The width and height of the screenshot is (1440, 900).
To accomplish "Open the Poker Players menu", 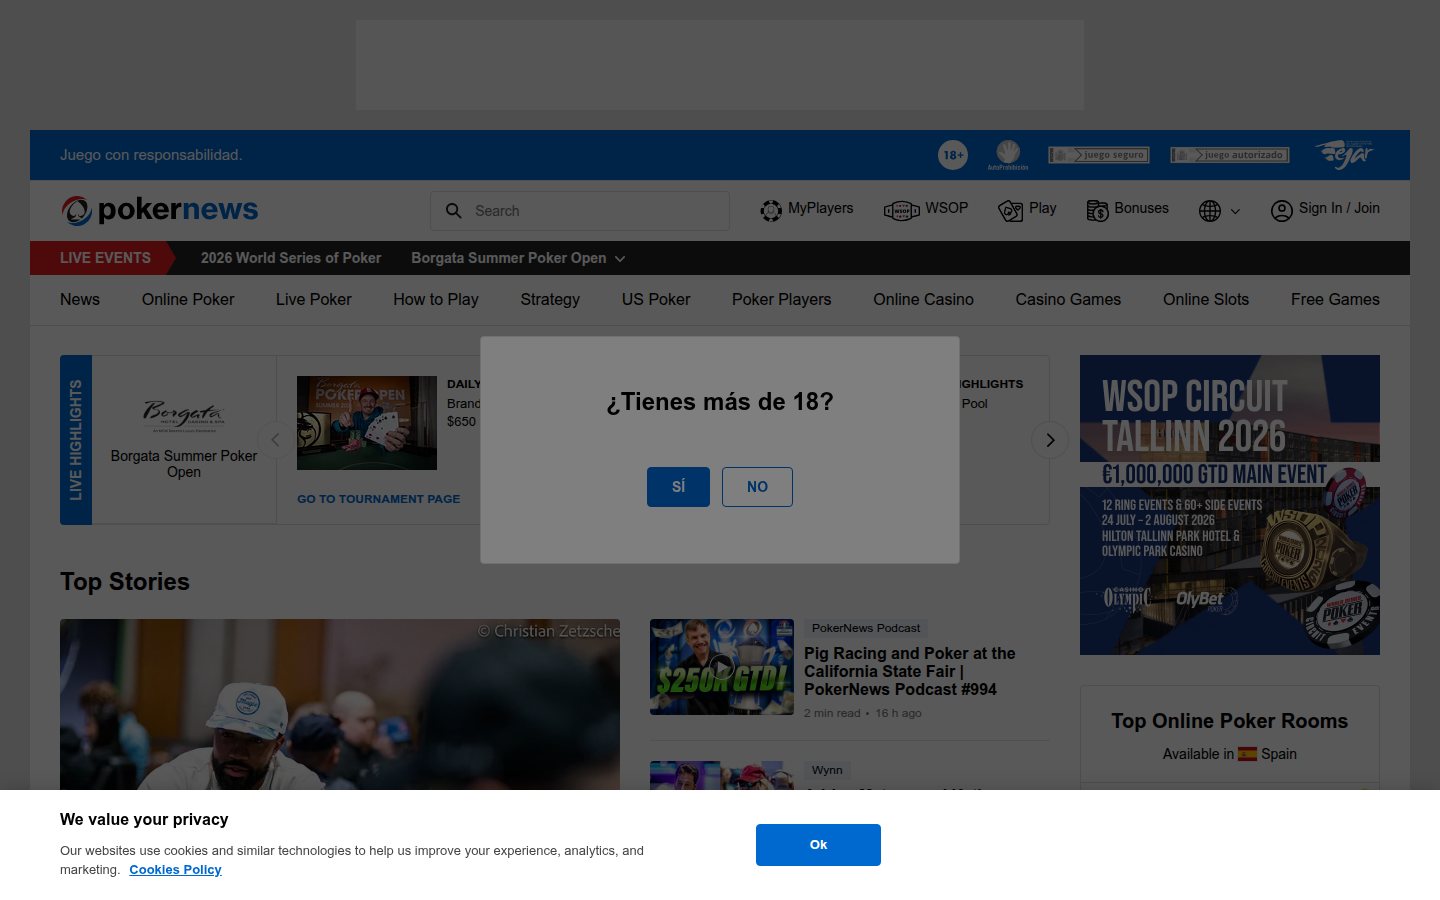I will tap(781, 299).
